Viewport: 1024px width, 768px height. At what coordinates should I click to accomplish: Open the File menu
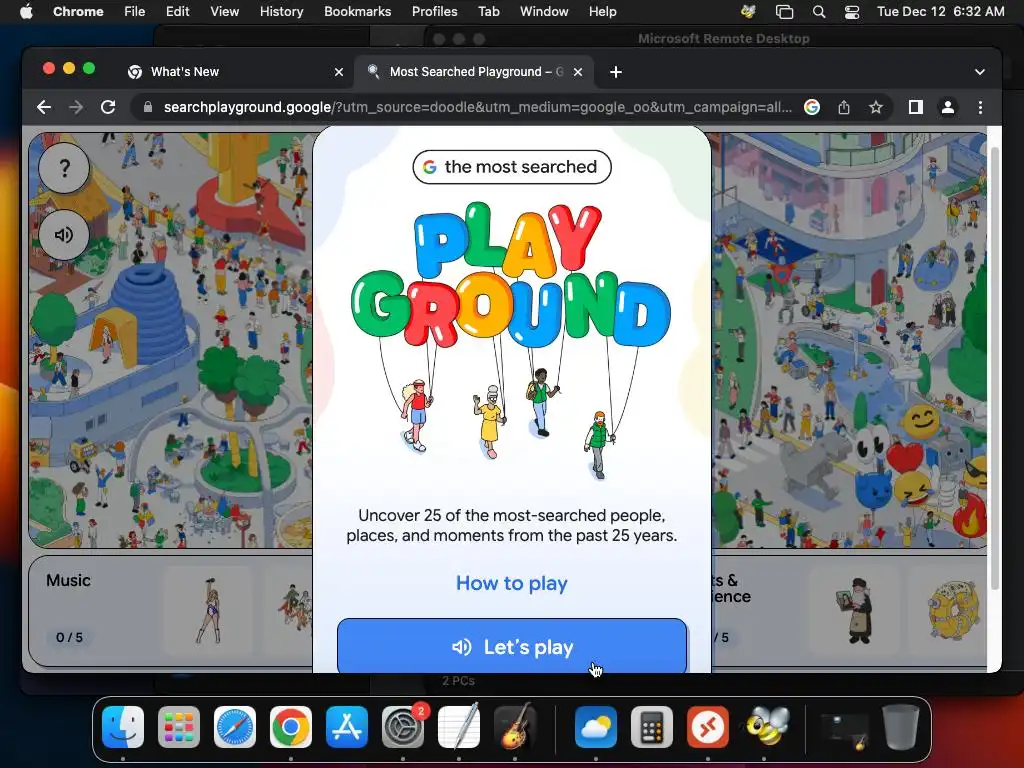[135, 11]
